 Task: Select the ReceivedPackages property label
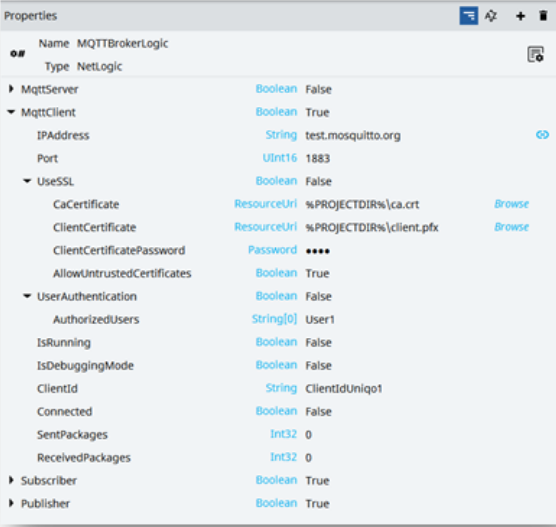84,458
